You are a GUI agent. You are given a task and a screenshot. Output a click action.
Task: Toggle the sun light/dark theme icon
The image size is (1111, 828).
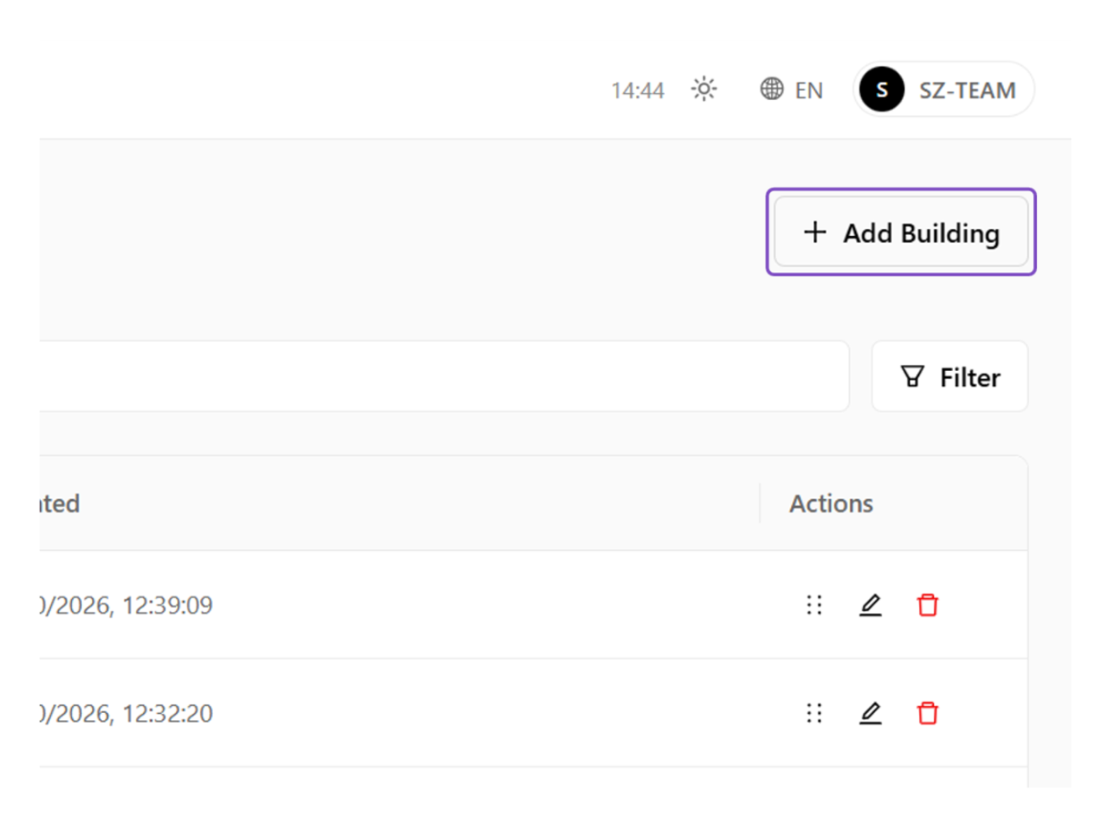click(704, 89)
